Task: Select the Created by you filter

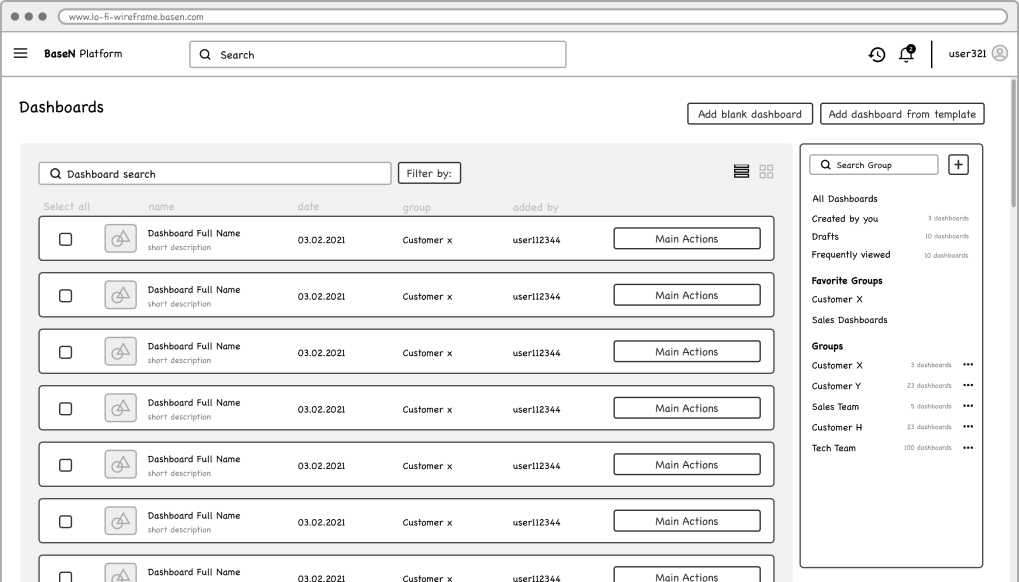Action: pyautogui.click(x=845, y=219)
